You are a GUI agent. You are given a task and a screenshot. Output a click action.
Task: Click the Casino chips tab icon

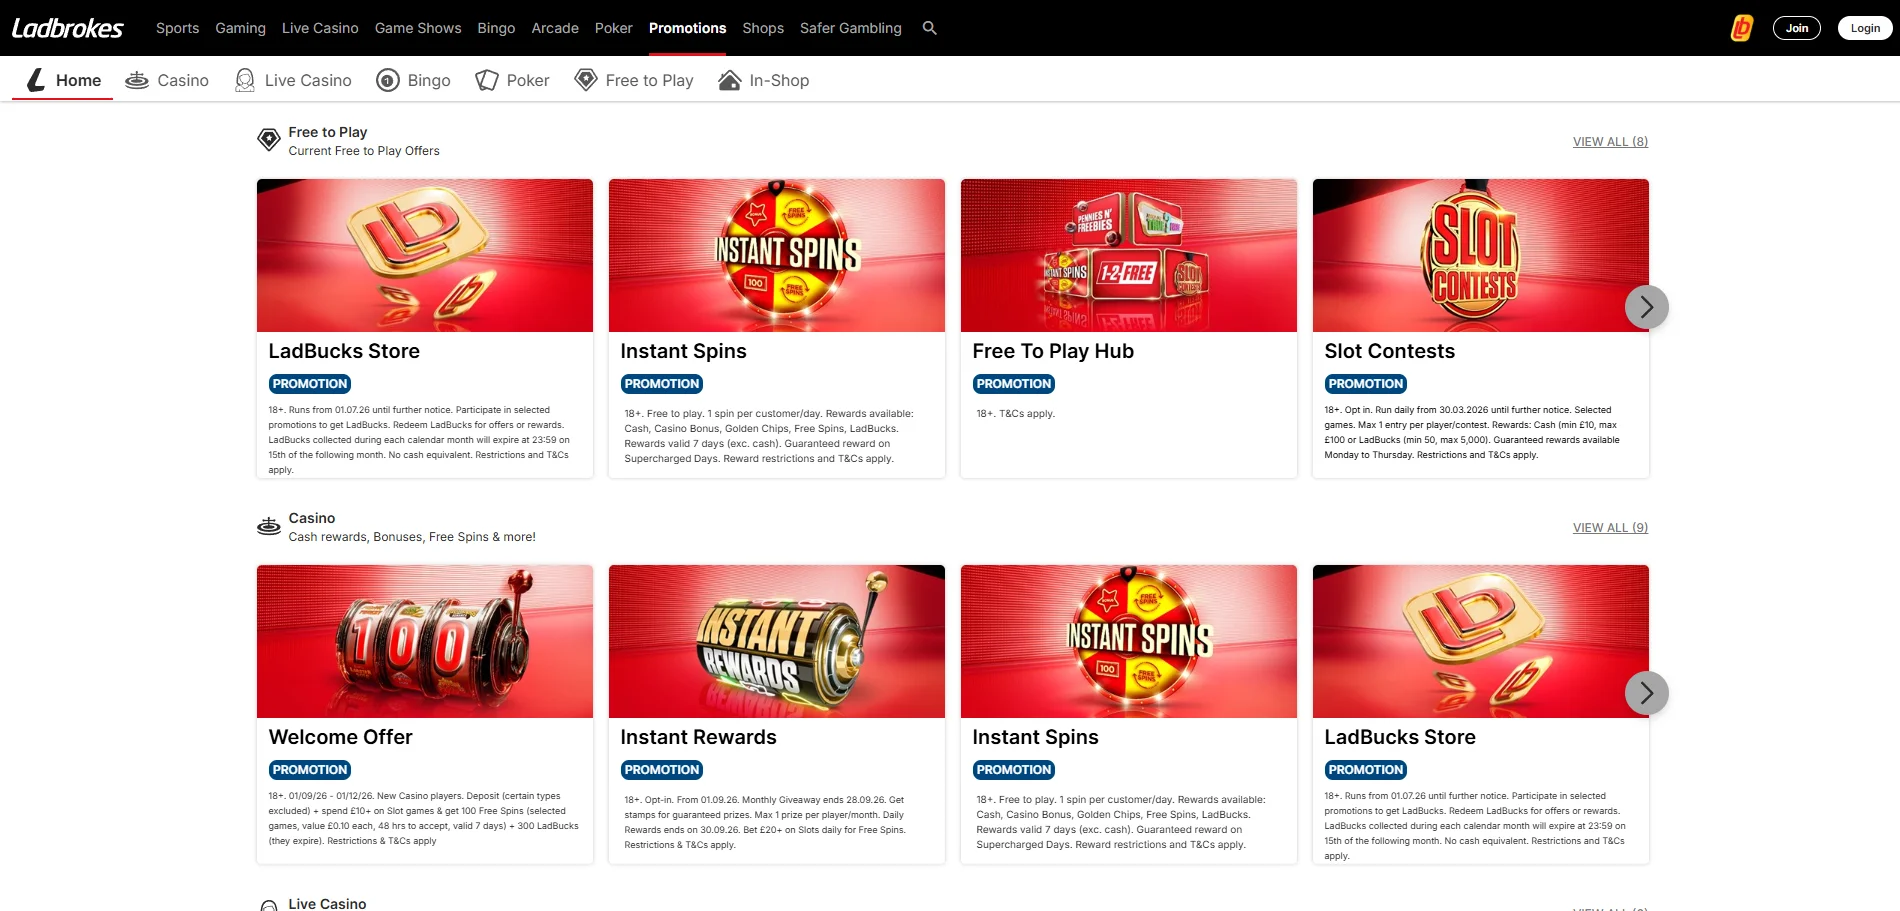pyautogui.click(x=137, y=80)
